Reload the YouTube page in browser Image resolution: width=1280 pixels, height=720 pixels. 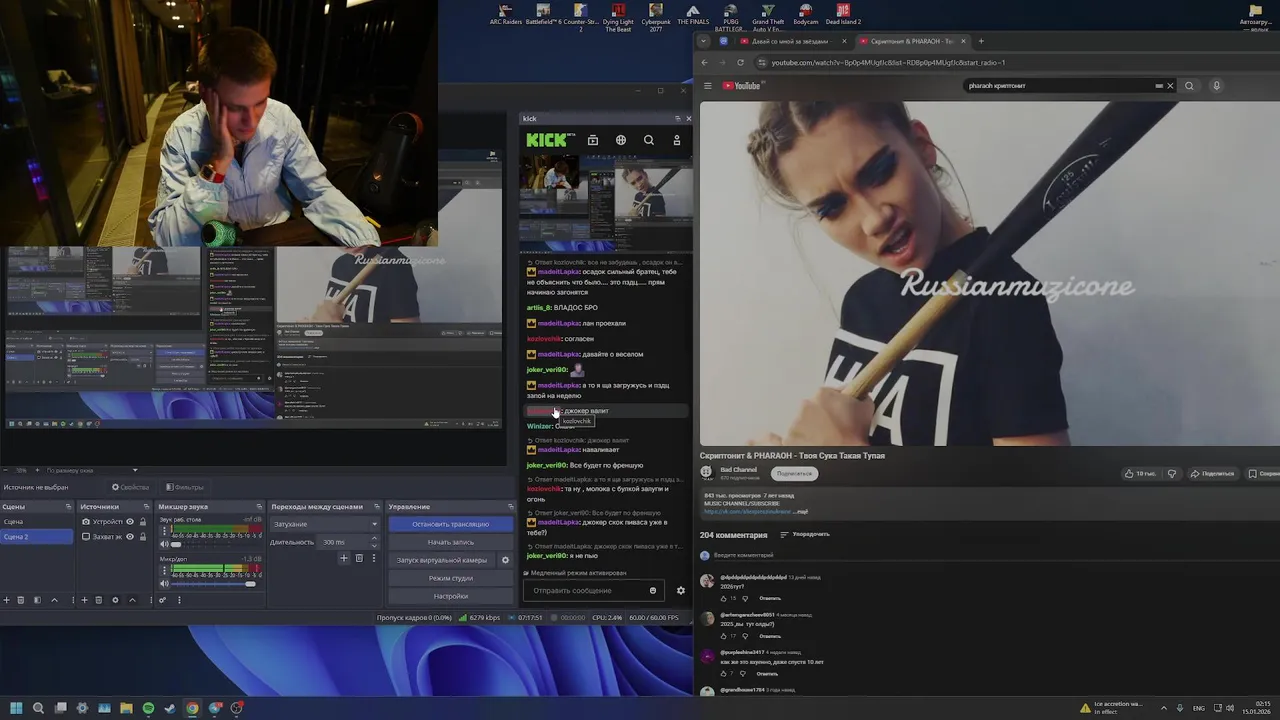(740, 62)
